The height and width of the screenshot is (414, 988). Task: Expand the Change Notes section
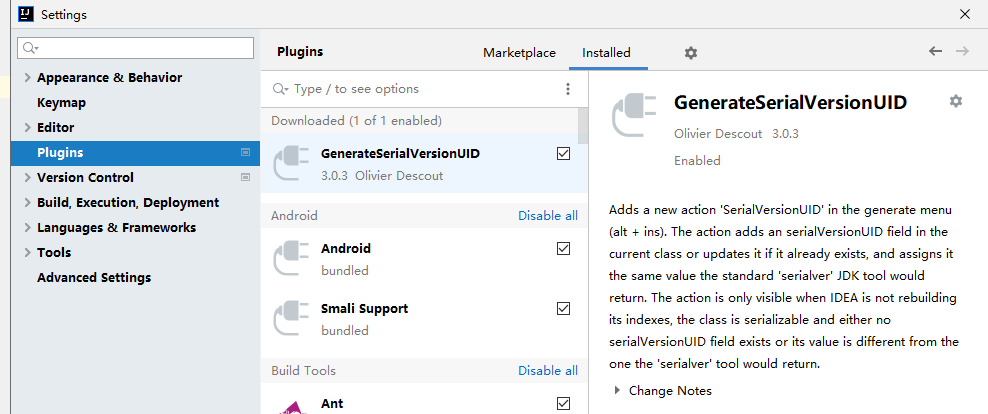[x=617, y=391]
